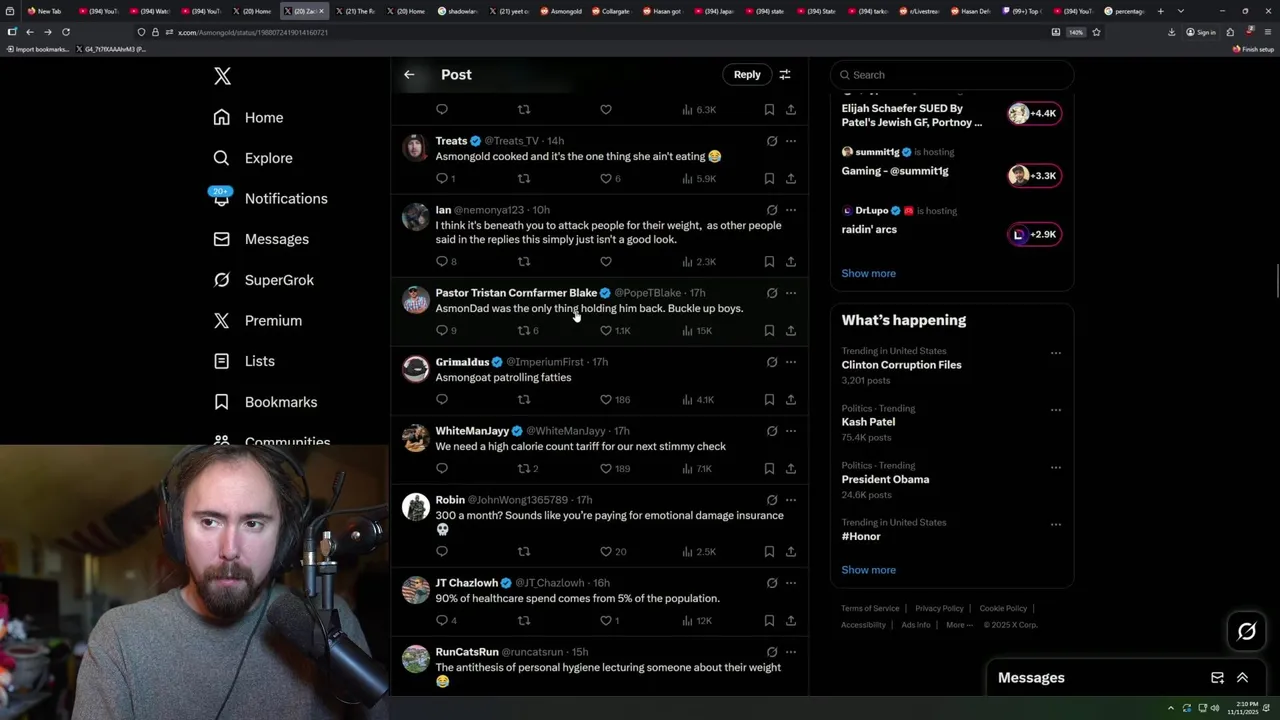Bookmark this page with the star icon
The height and width of the screenshot is (720, 1280).
click(x=1096, y=32)
